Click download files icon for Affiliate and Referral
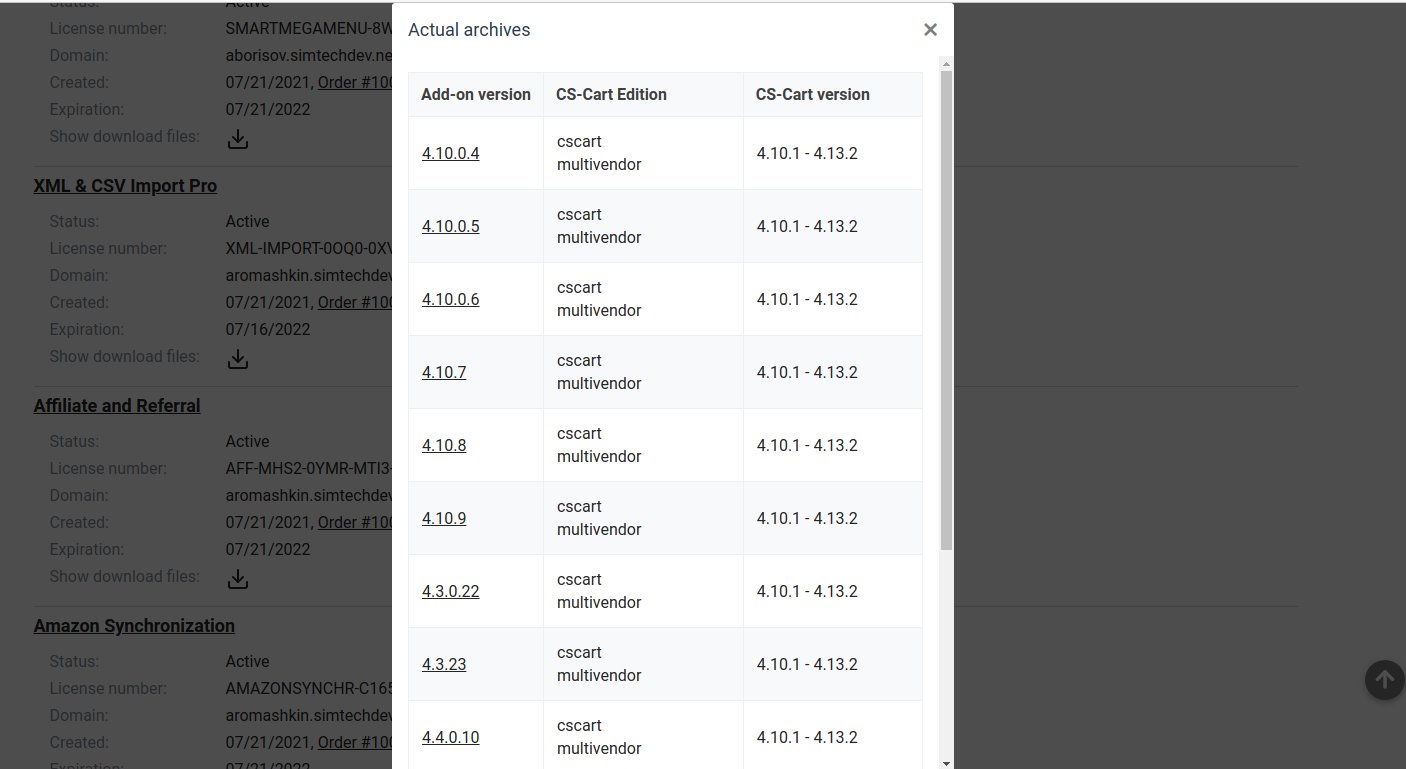 click(x=237, y=579)
